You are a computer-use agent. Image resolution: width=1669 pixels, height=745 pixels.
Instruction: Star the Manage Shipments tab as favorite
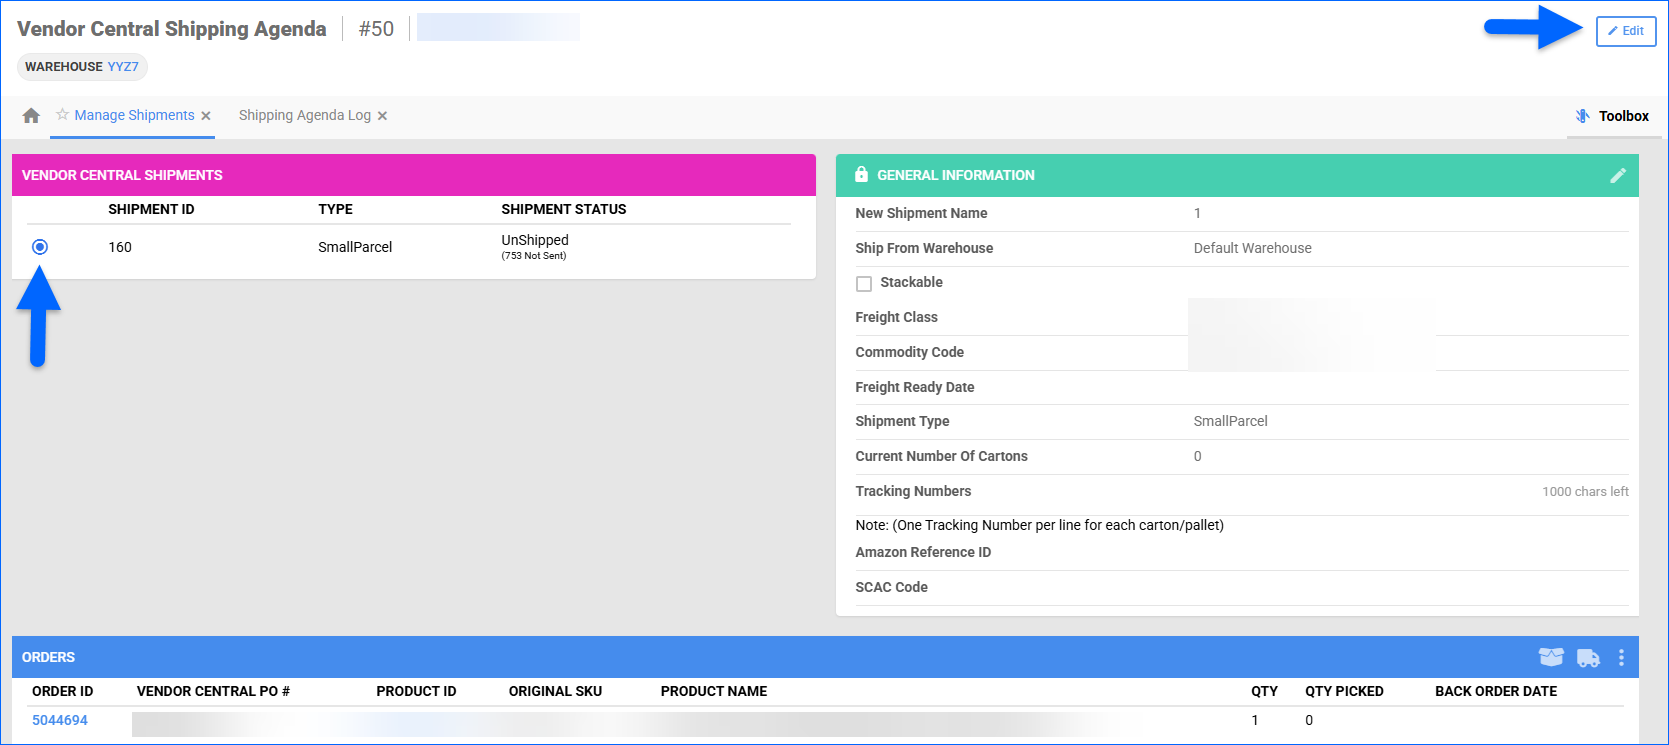pyautogui.click(x=62, y=115)
